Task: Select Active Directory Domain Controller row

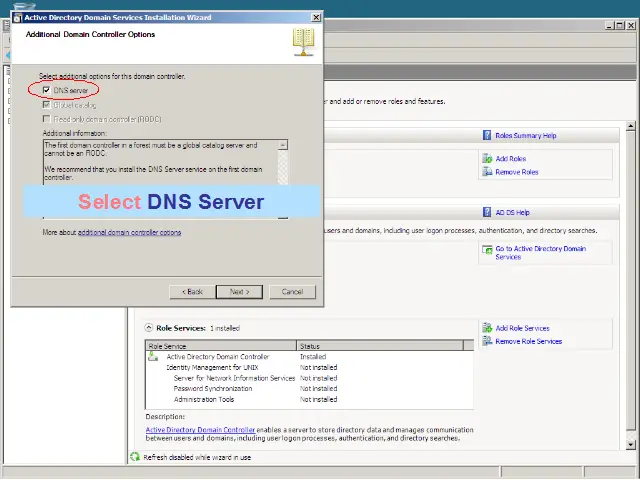Action: (309, 357)
